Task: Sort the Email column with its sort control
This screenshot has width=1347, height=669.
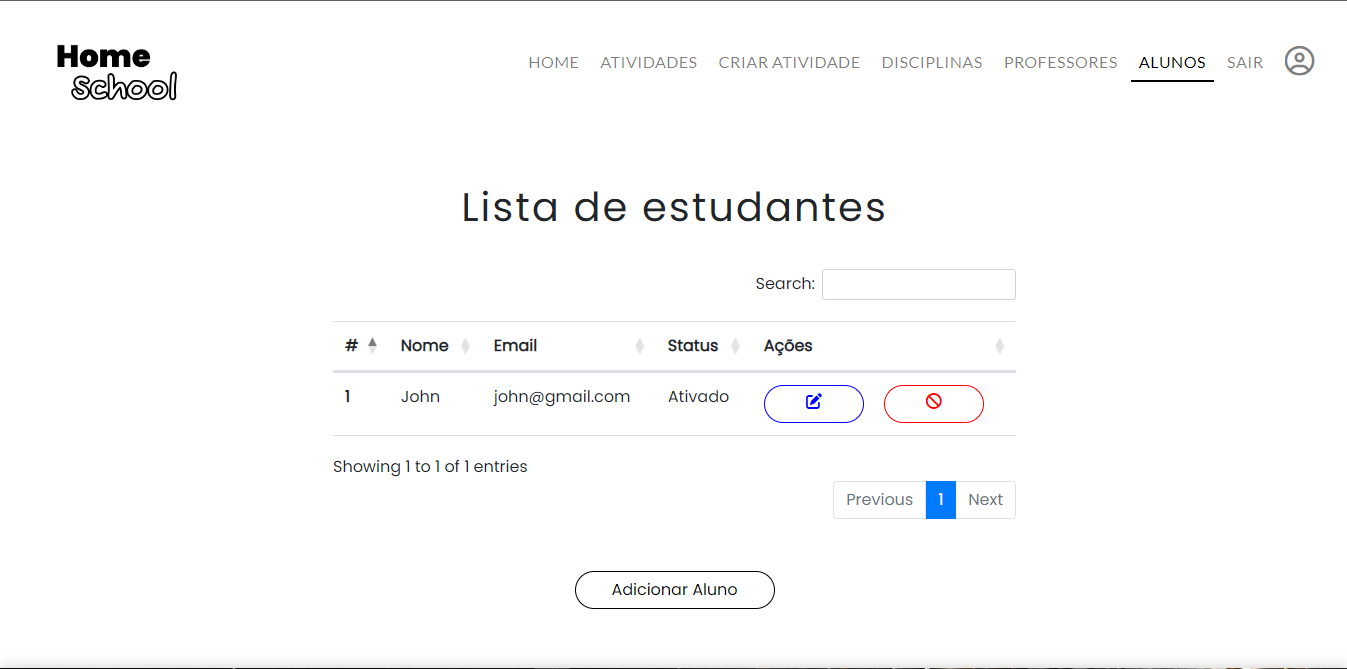Action: pos(639,345)
